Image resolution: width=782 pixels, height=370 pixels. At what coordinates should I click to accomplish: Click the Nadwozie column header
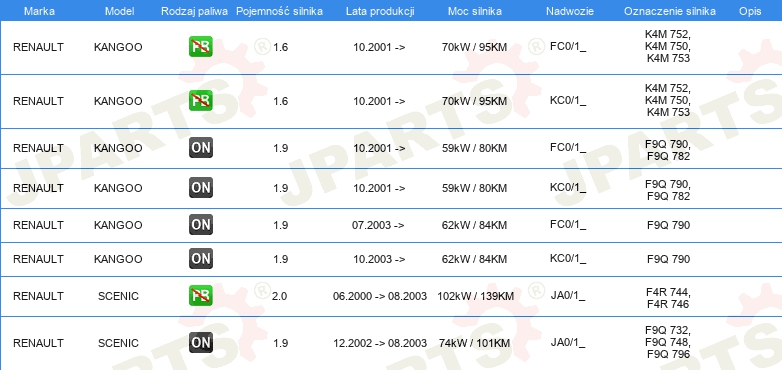point(570,11)
